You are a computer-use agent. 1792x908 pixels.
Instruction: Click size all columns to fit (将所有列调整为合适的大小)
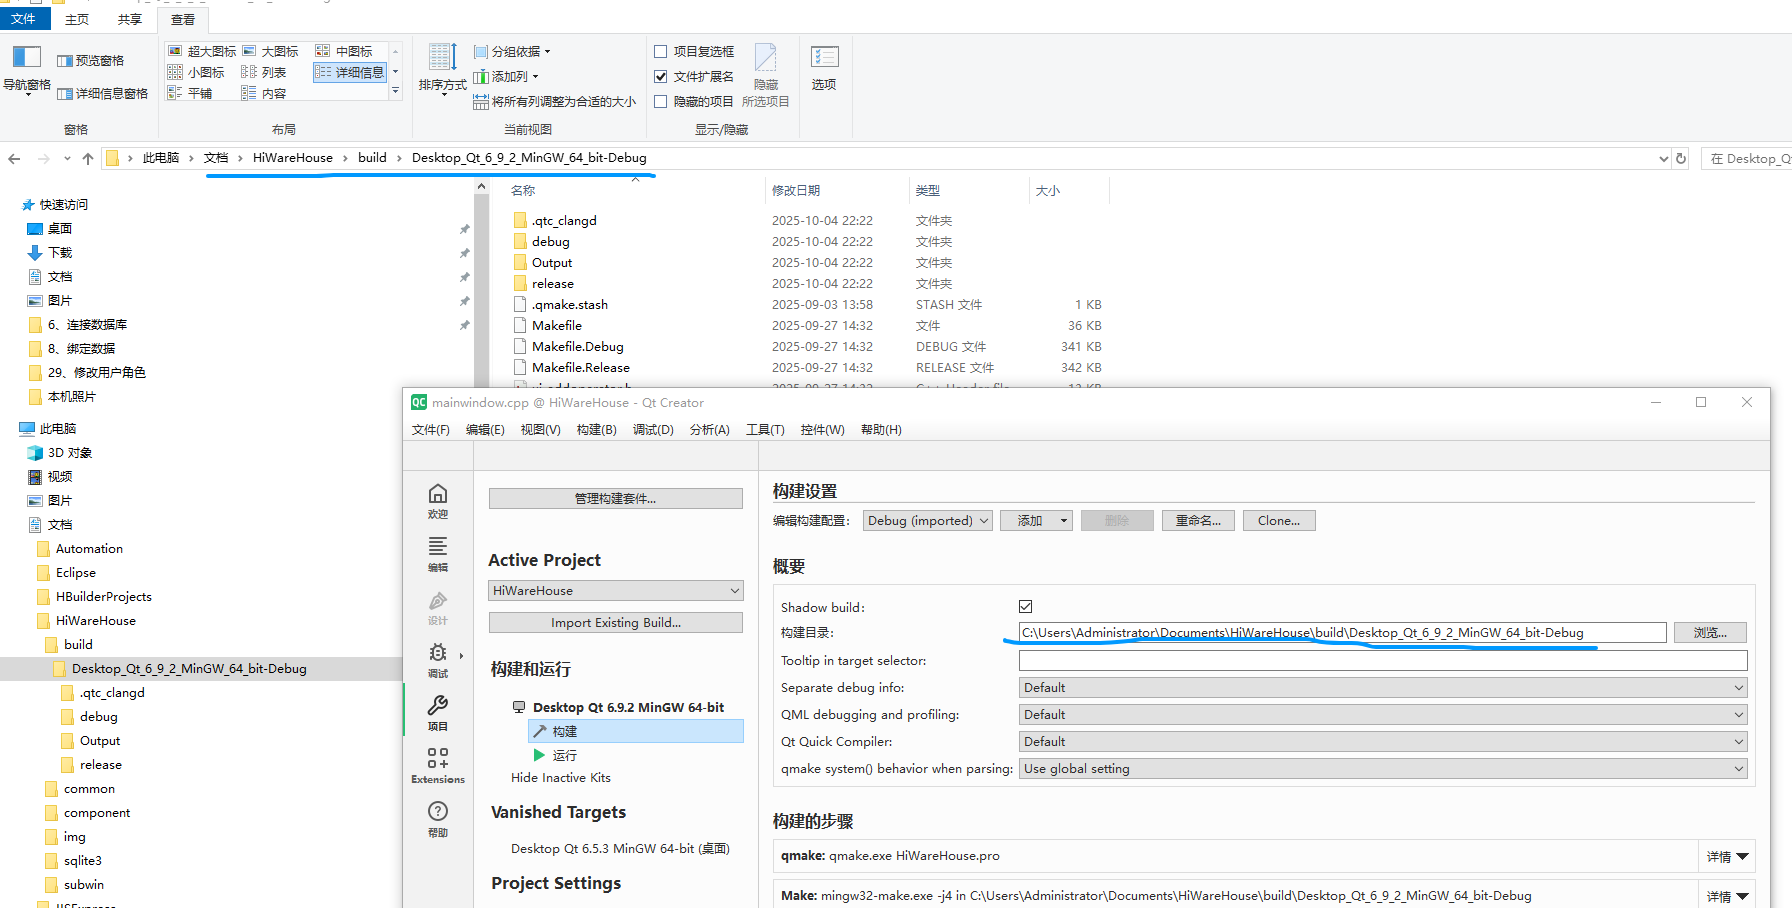tap(554, 101)
